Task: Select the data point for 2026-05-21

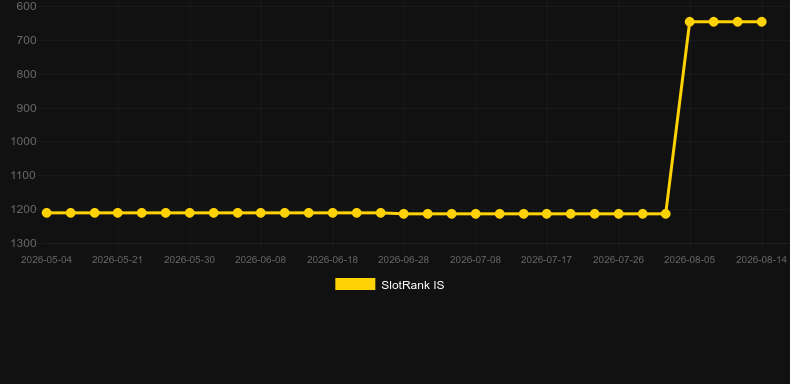Action: point(118,213)
